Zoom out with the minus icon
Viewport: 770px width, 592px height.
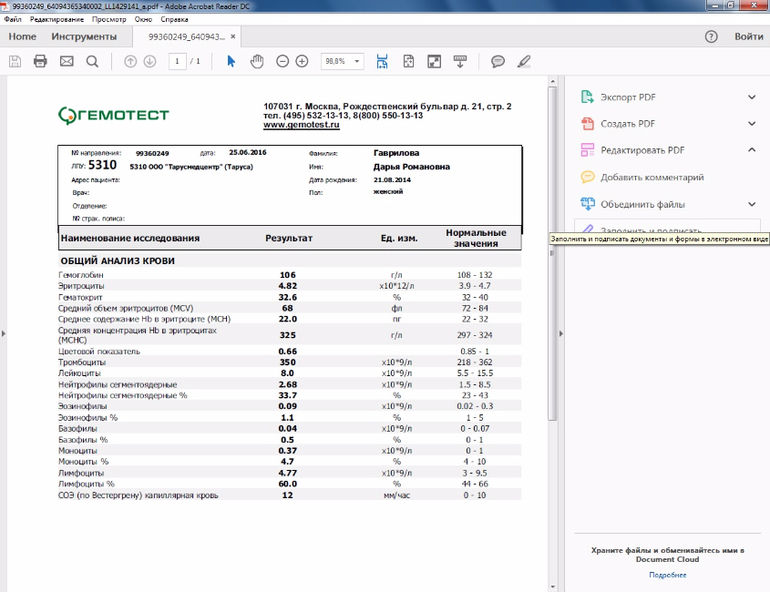(282, 61)
